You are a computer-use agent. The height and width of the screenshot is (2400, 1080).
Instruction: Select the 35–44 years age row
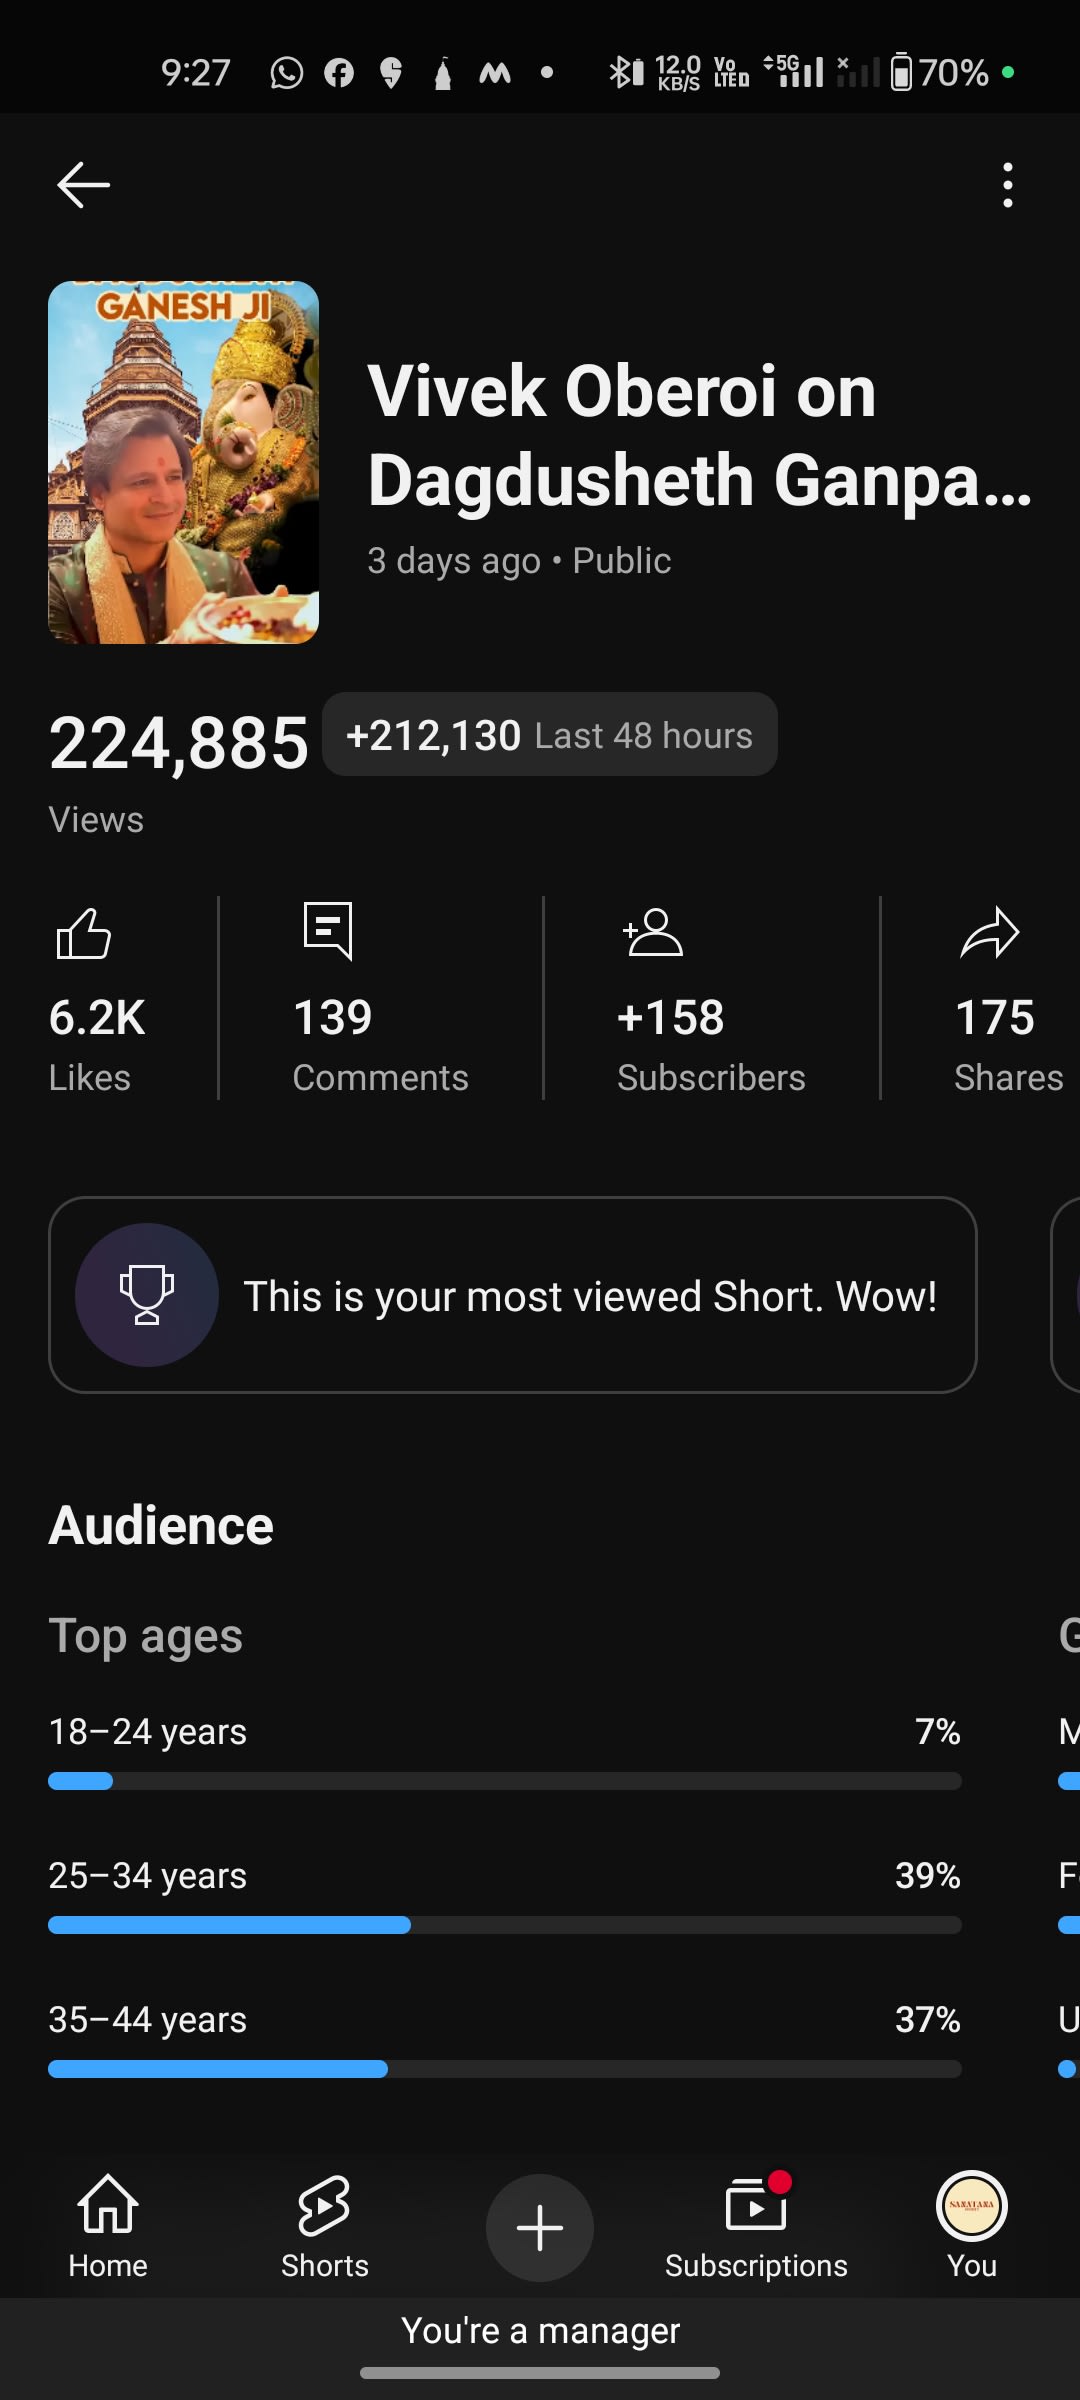tap(504, 2020)
